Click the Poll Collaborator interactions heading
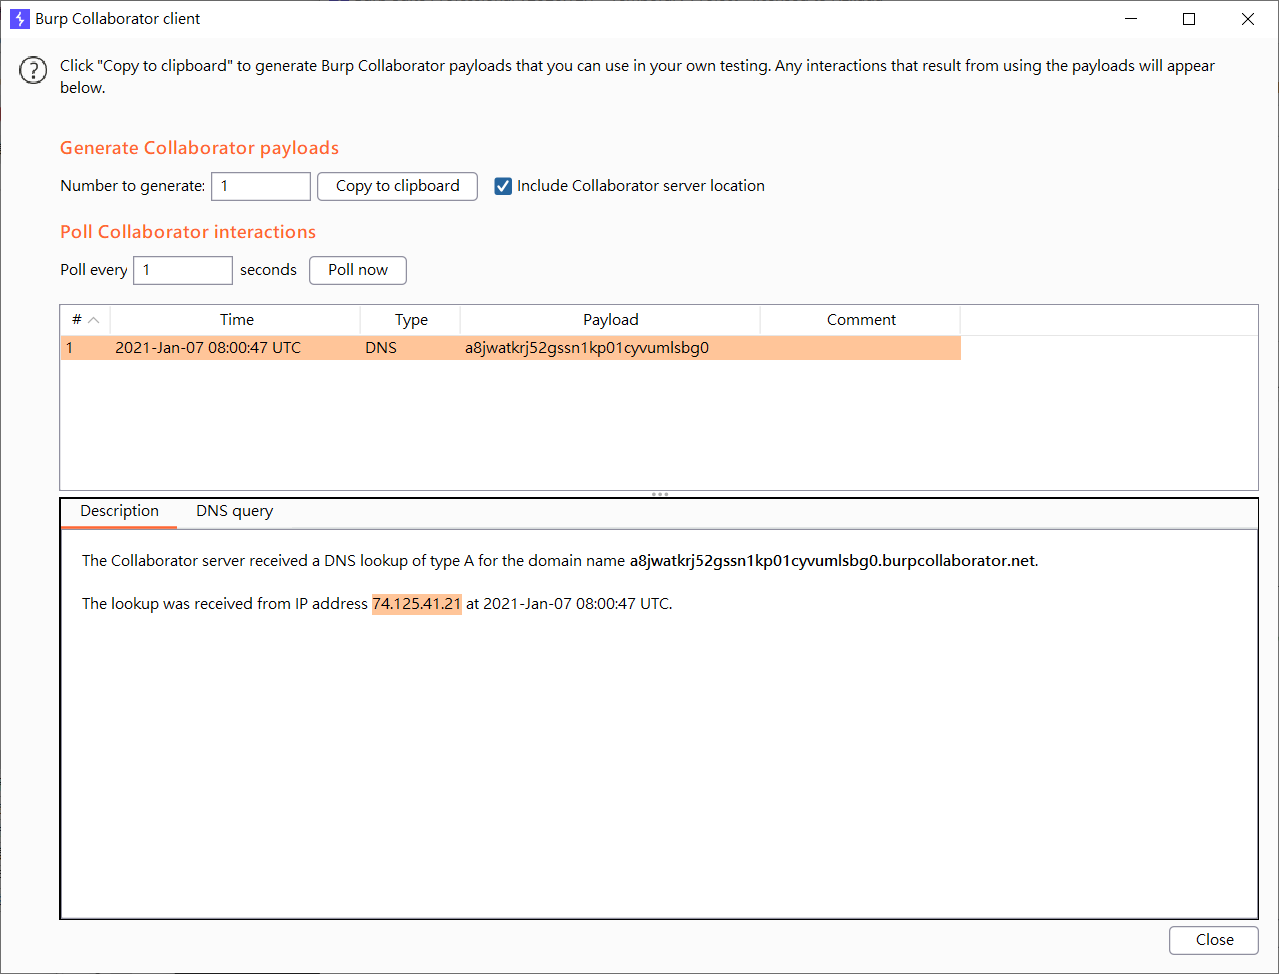The width and height of the screenshot is (1279, 974). 188,232
